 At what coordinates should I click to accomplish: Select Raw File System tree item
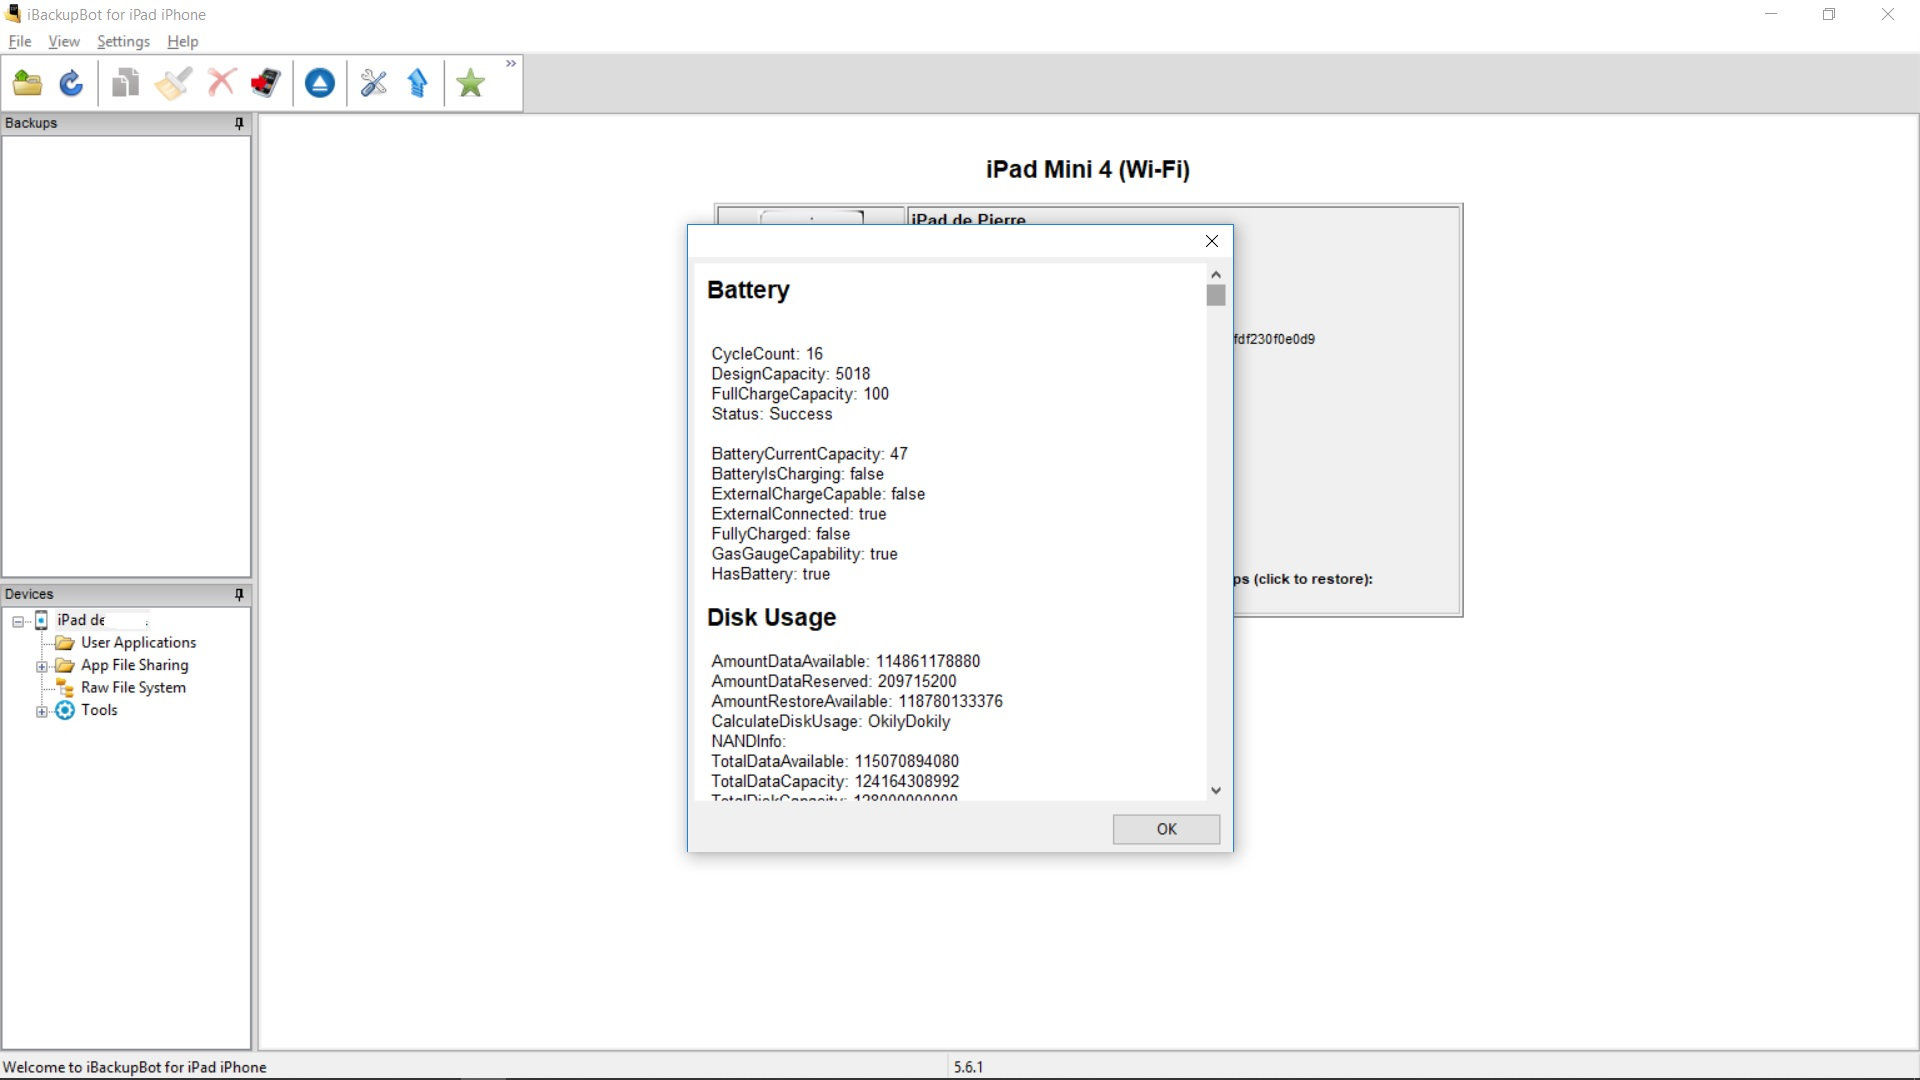click(x=133, y=688)
